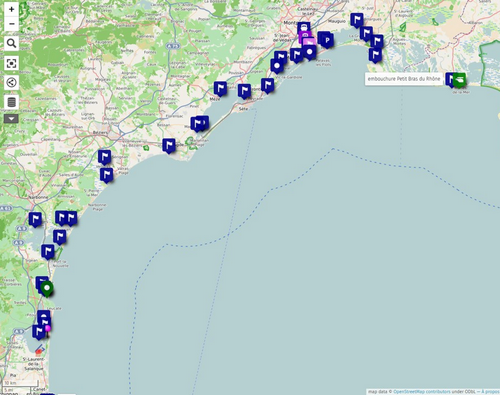The image size is (500, 395).
Task: Expand more map controls arrow
Action: tap(11, 119)
